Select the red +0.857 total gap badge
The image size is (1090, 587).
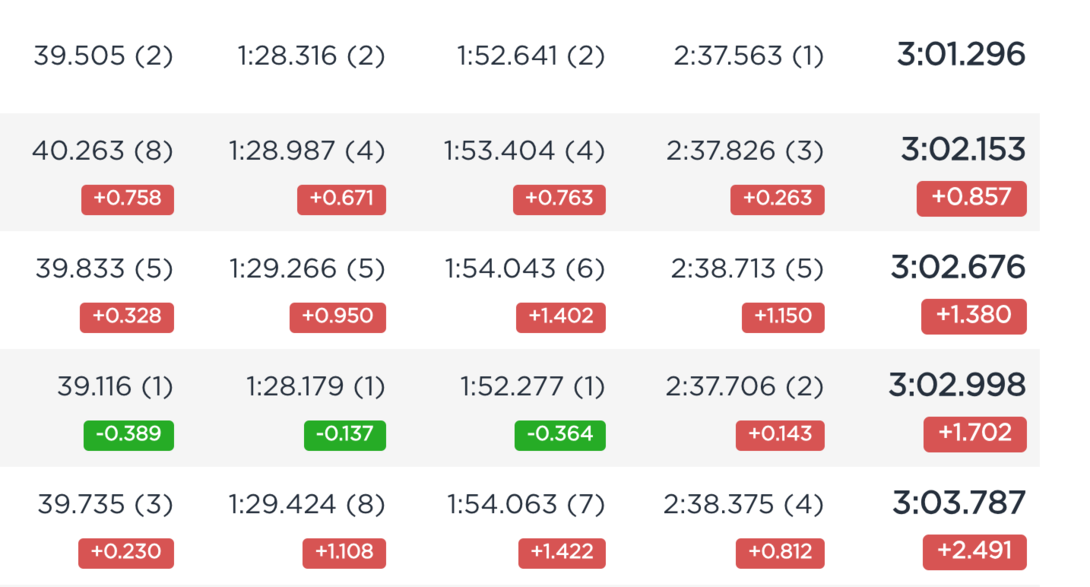pos(971,198)
